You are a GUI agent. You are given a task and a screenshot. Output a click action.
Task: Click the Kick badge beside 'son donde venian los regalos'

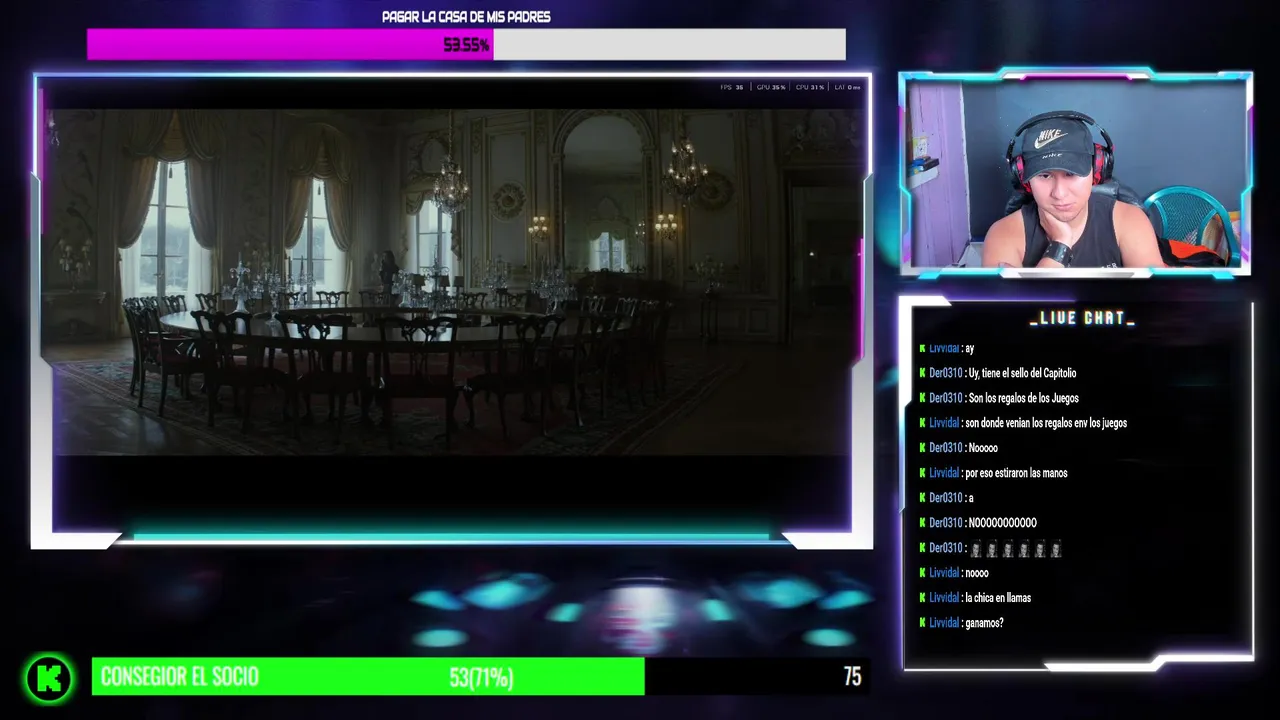point(922,423)
